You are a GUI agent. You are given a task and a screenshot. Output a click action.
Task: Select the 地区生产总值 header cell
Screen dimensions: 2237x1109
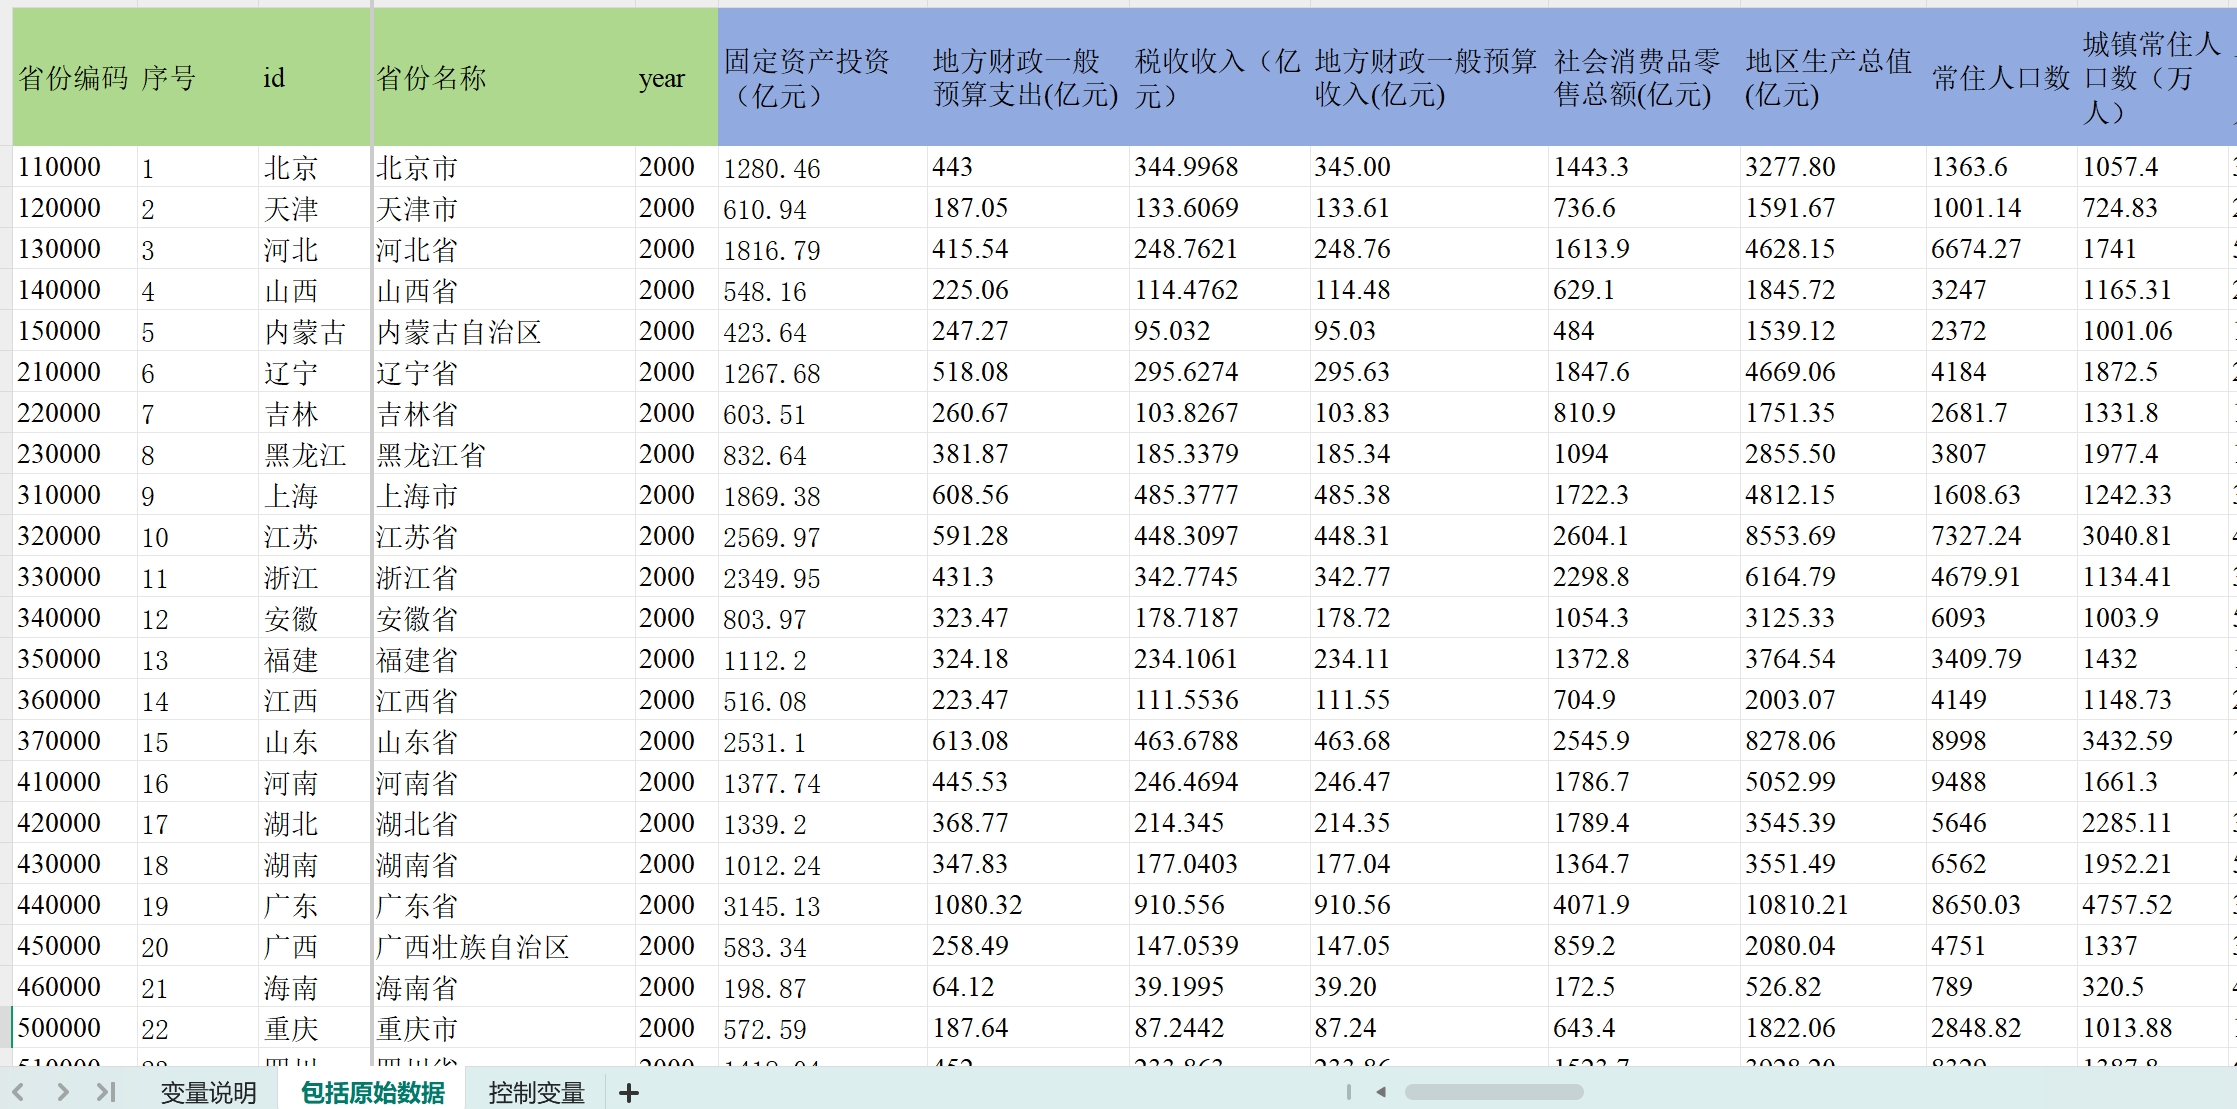[x=1830, y=78]
